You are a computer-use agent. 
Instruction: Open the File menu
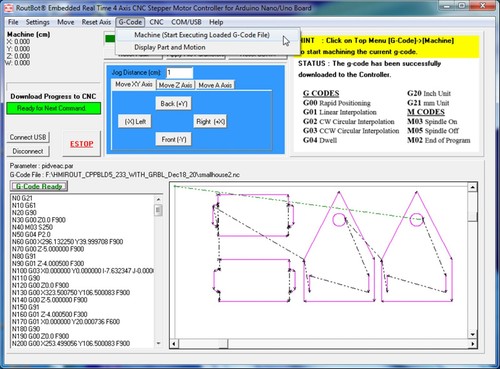(13, 22)
